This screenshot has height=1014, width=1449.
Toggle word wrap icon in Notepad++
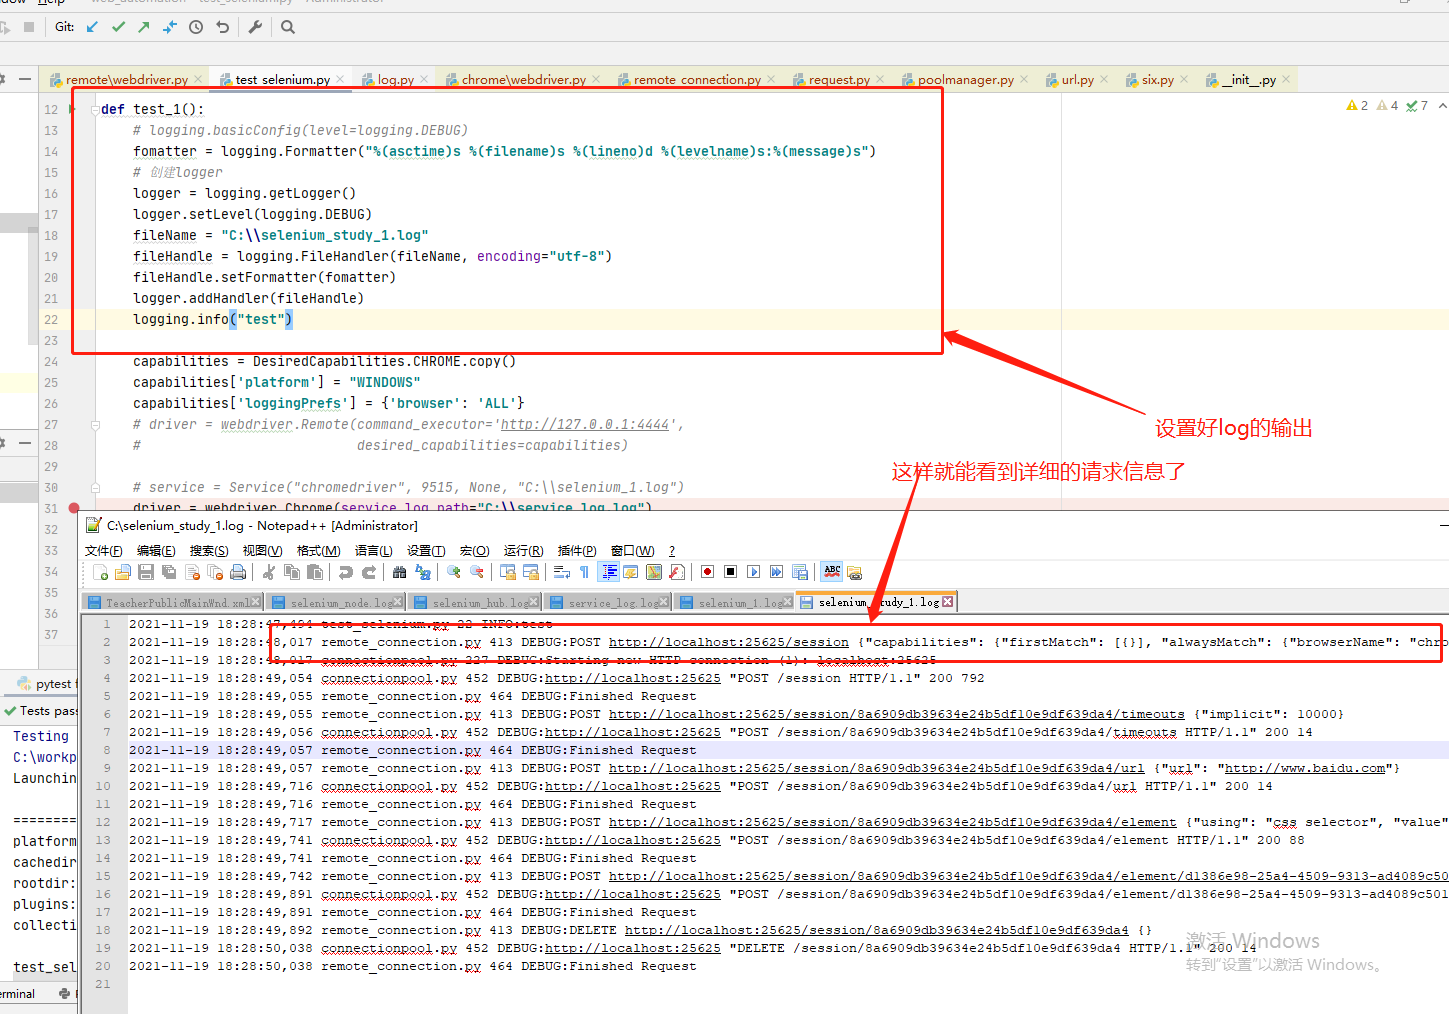tap(561, 572)
